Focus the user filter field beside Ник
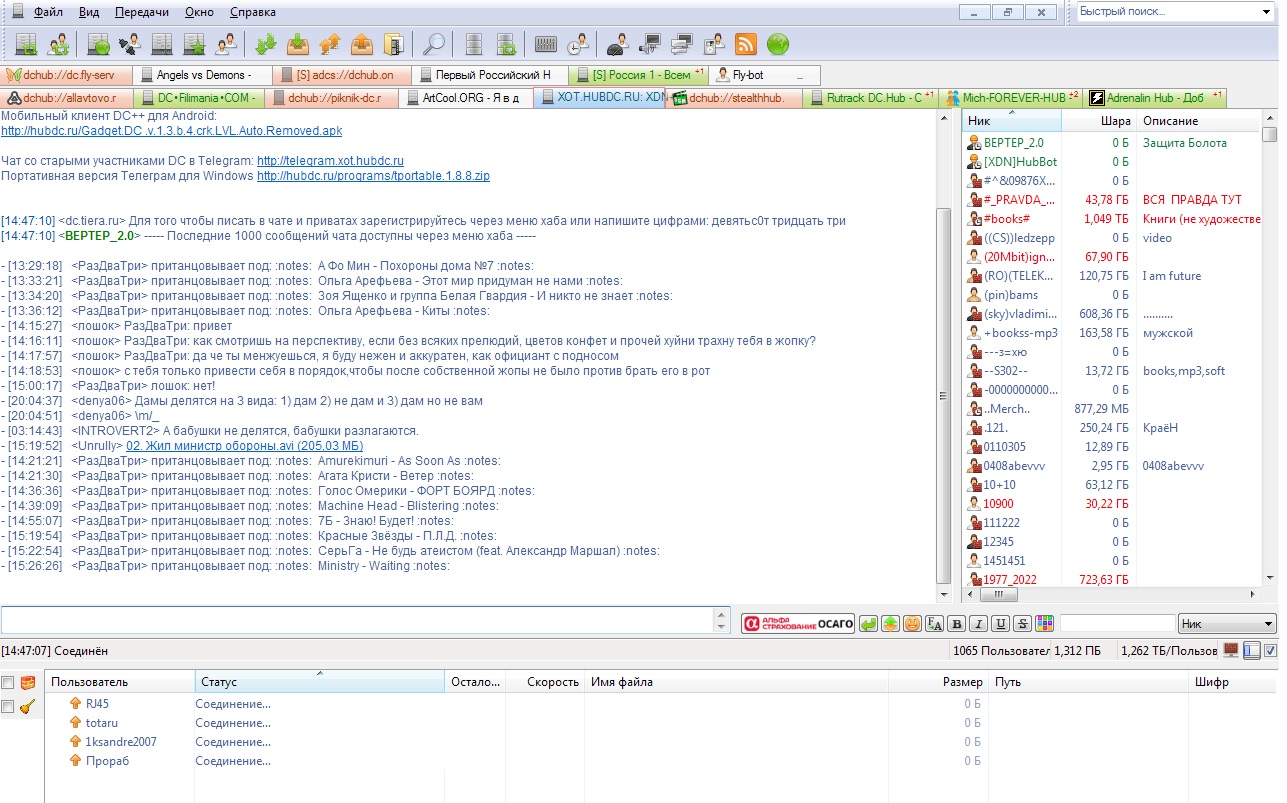Image resolution: width=1287 pixels, height=803 pixels. [x=1117, y=624]
